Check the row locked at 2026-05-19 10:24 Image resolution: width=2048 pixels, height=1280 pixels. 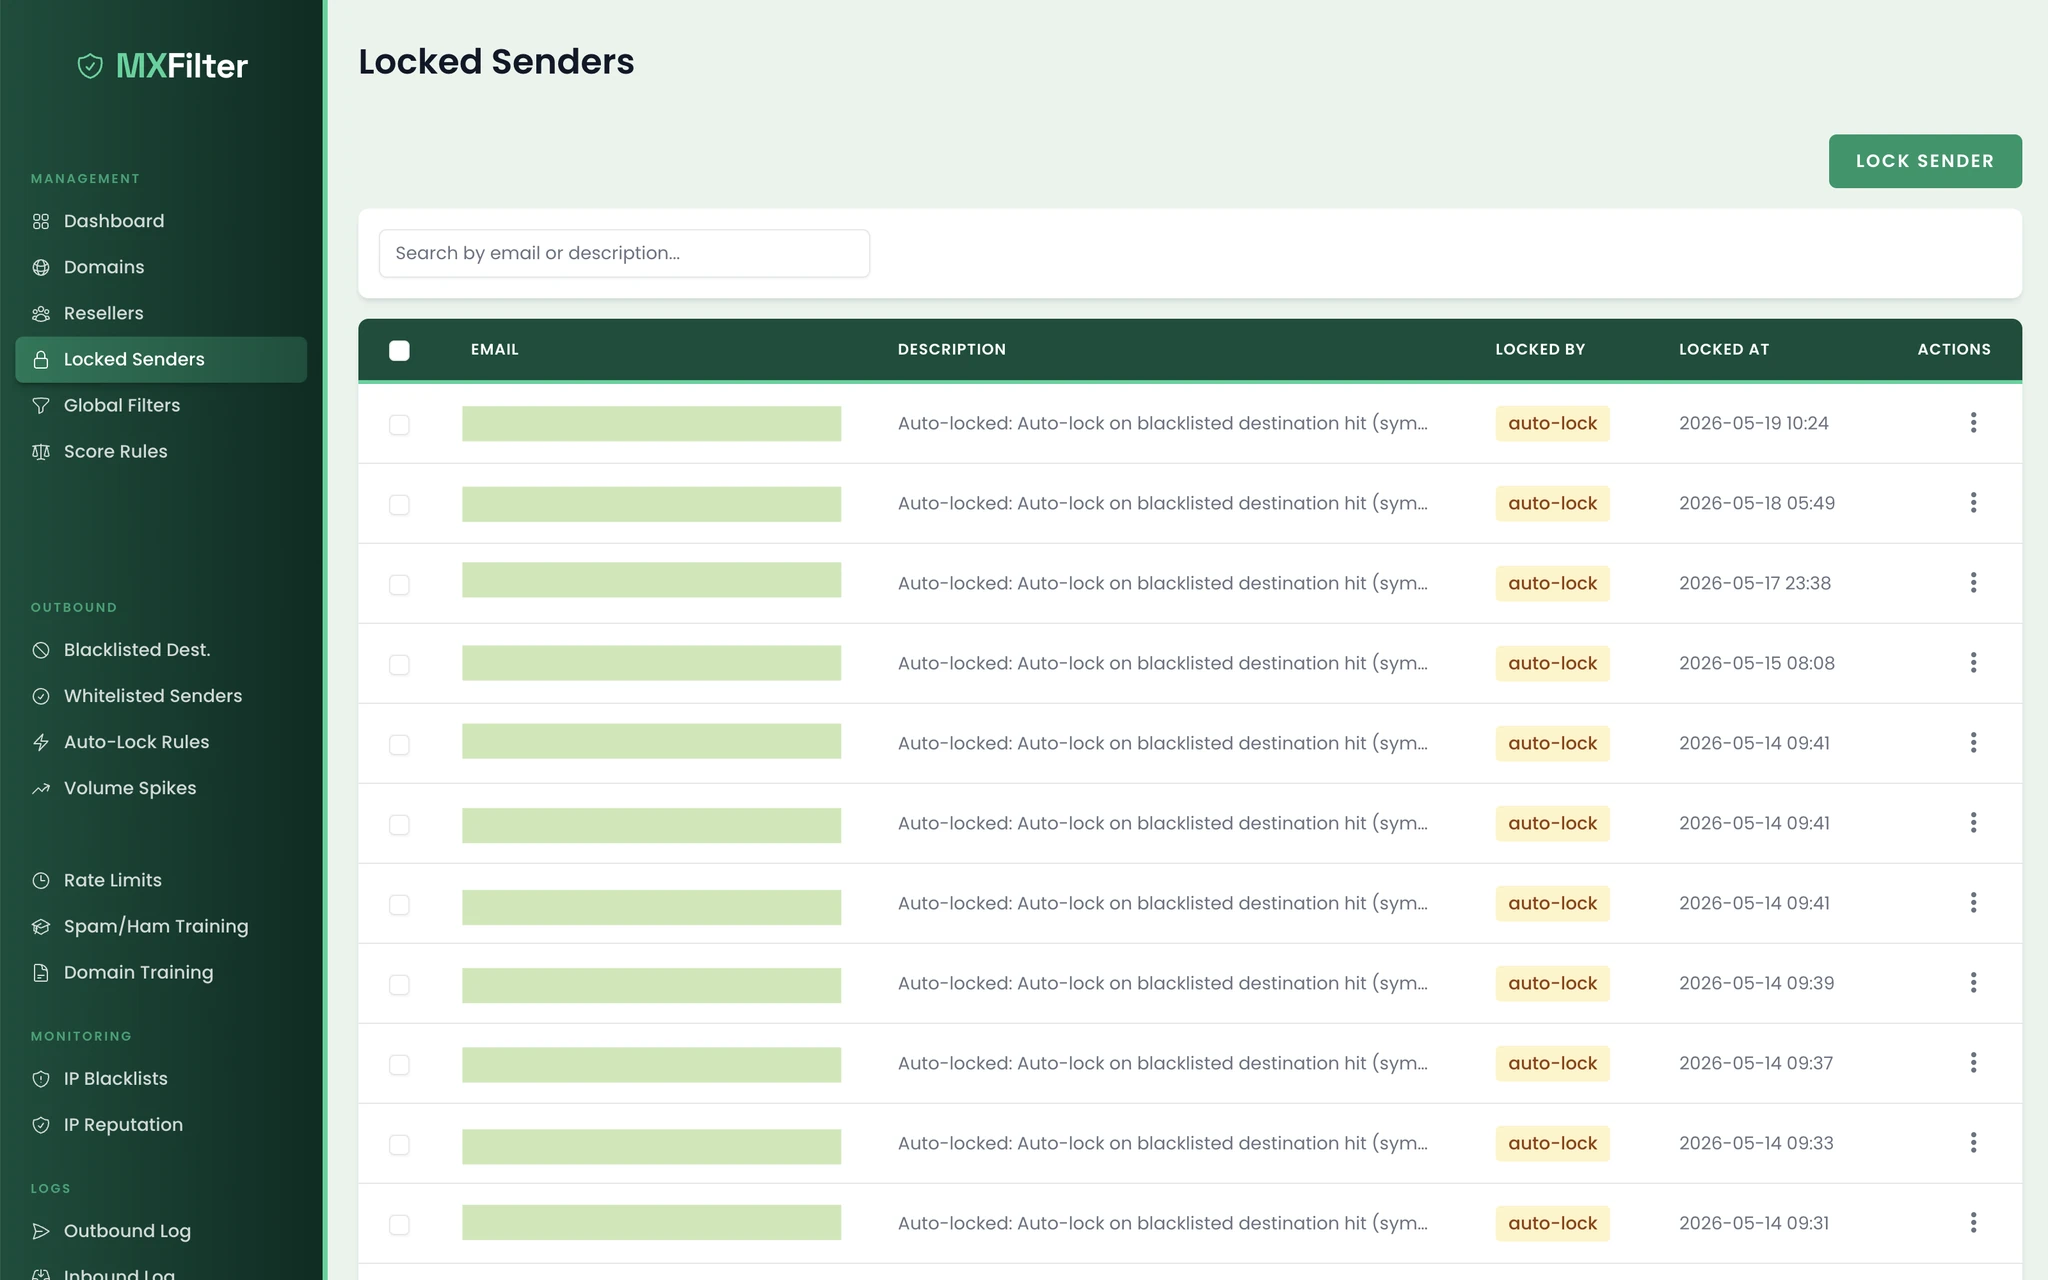399,425
